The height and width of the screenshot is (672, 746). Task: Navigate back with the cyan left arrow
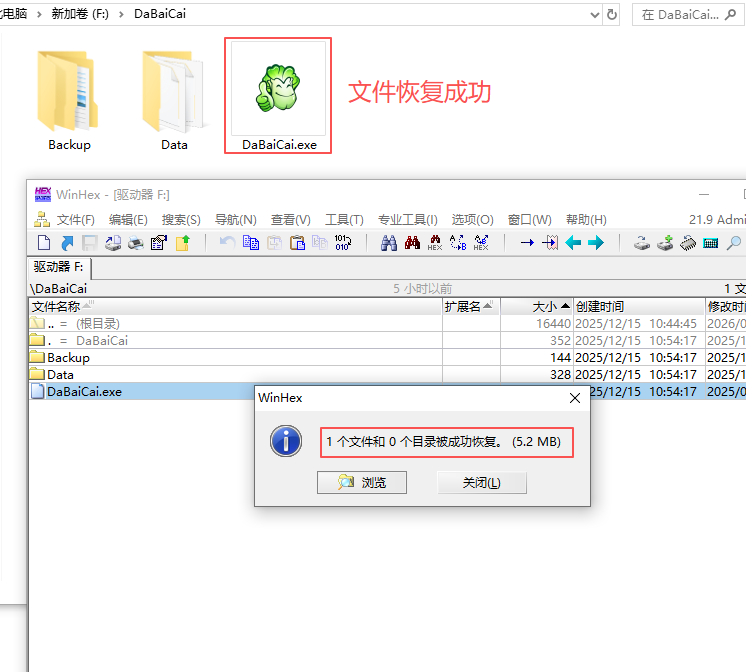click(x=573, y=243)
